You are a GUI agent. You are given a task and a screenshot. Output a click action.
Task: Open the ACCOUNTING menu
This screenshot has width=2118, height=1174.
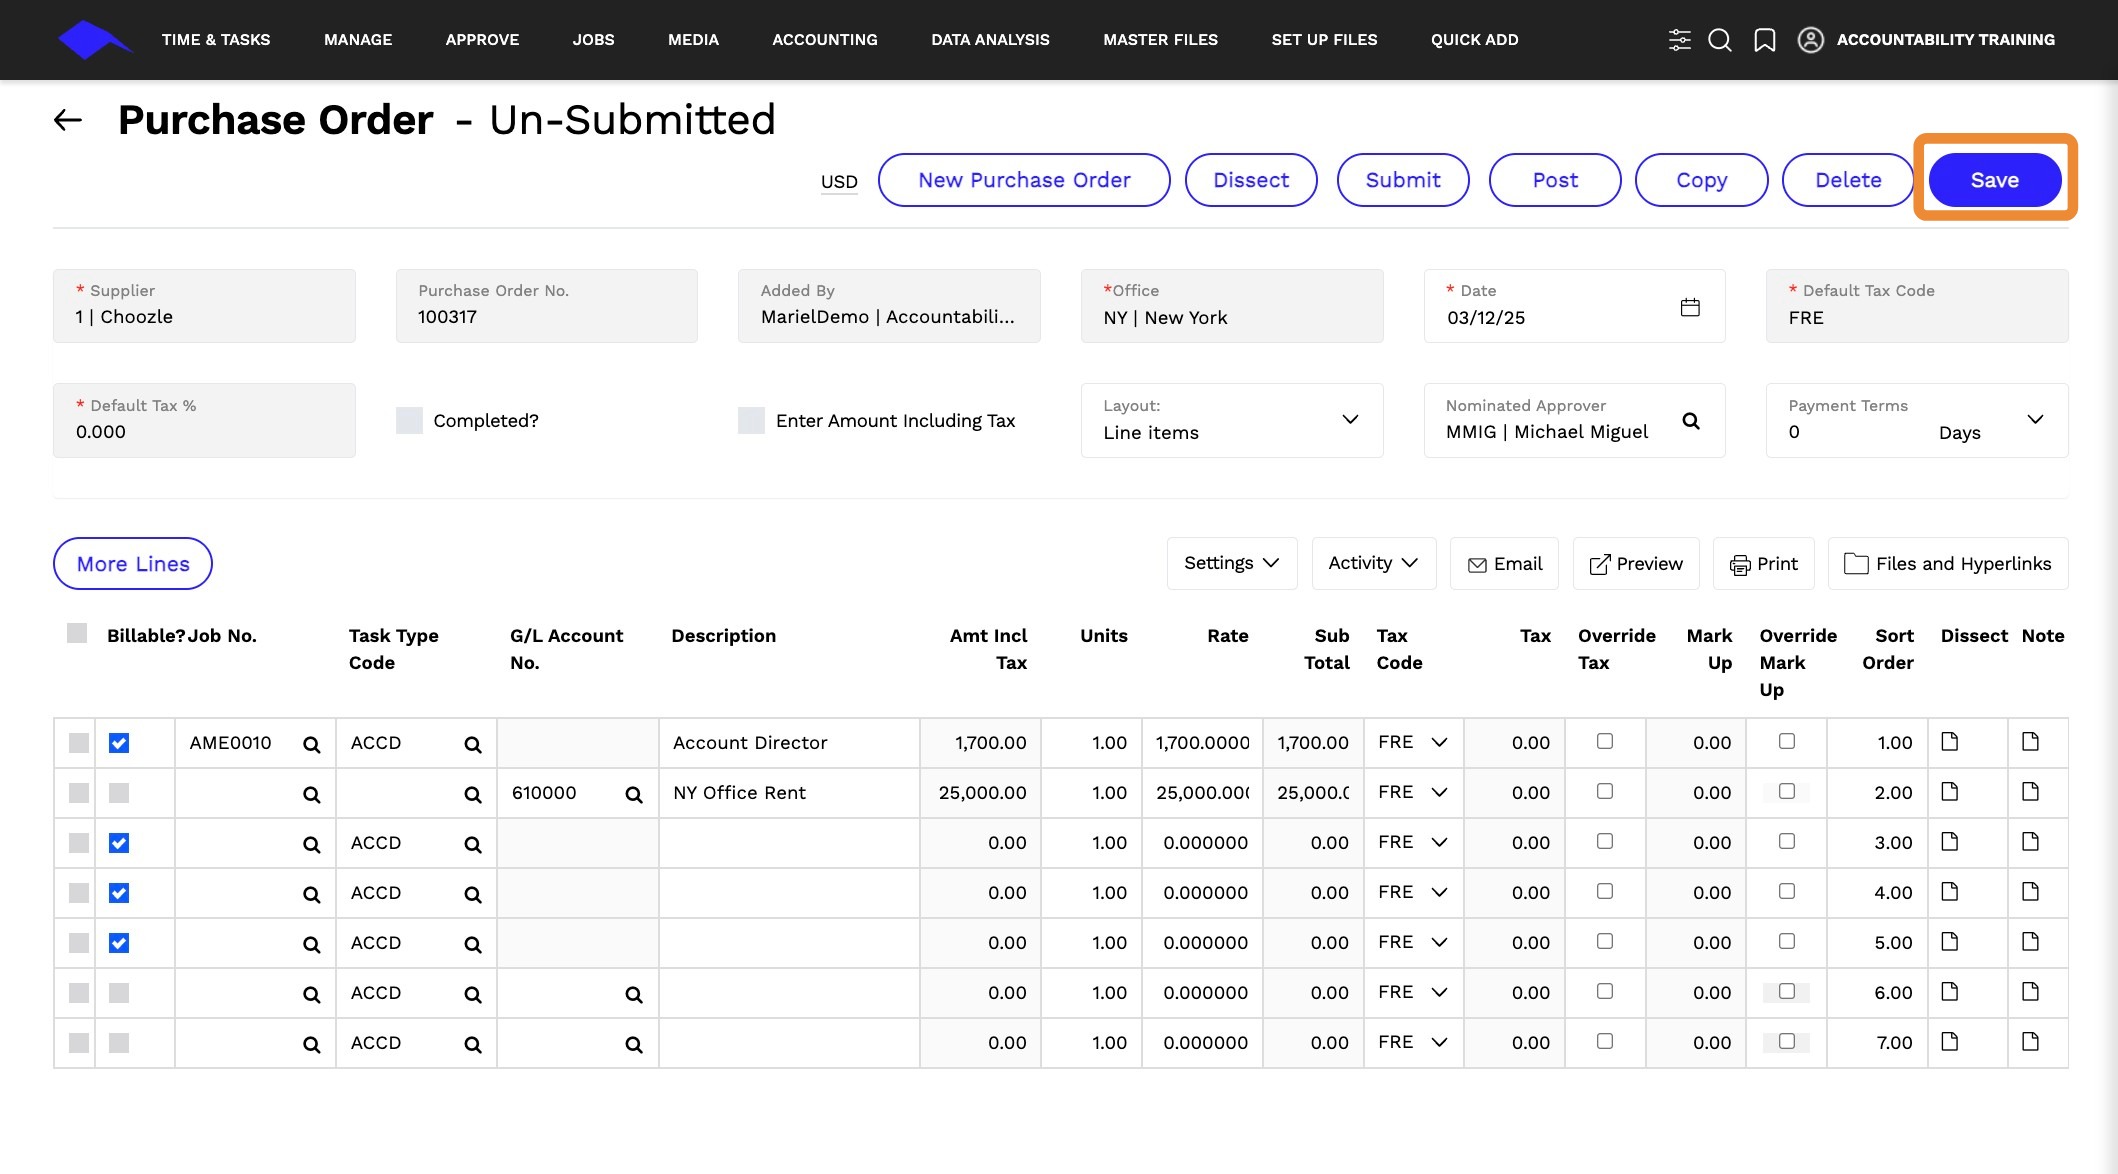pos(825,40)
